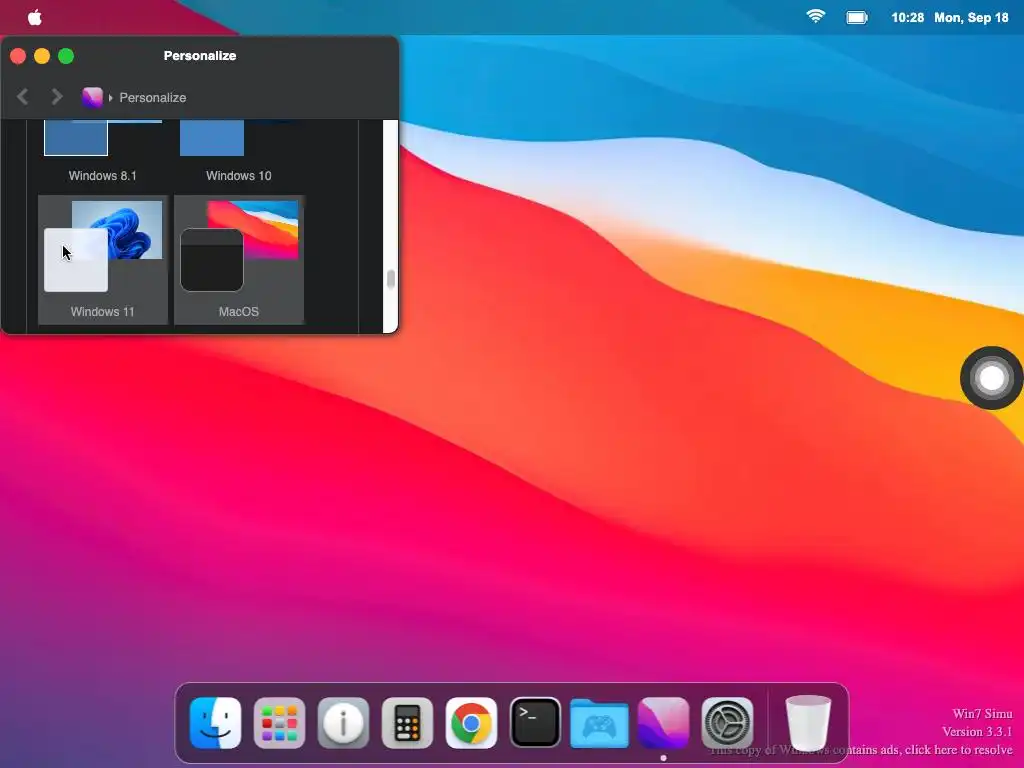This screenshot has width=1024, height=768.
Task: Open the info app in dock
Action: coord(343,723)
